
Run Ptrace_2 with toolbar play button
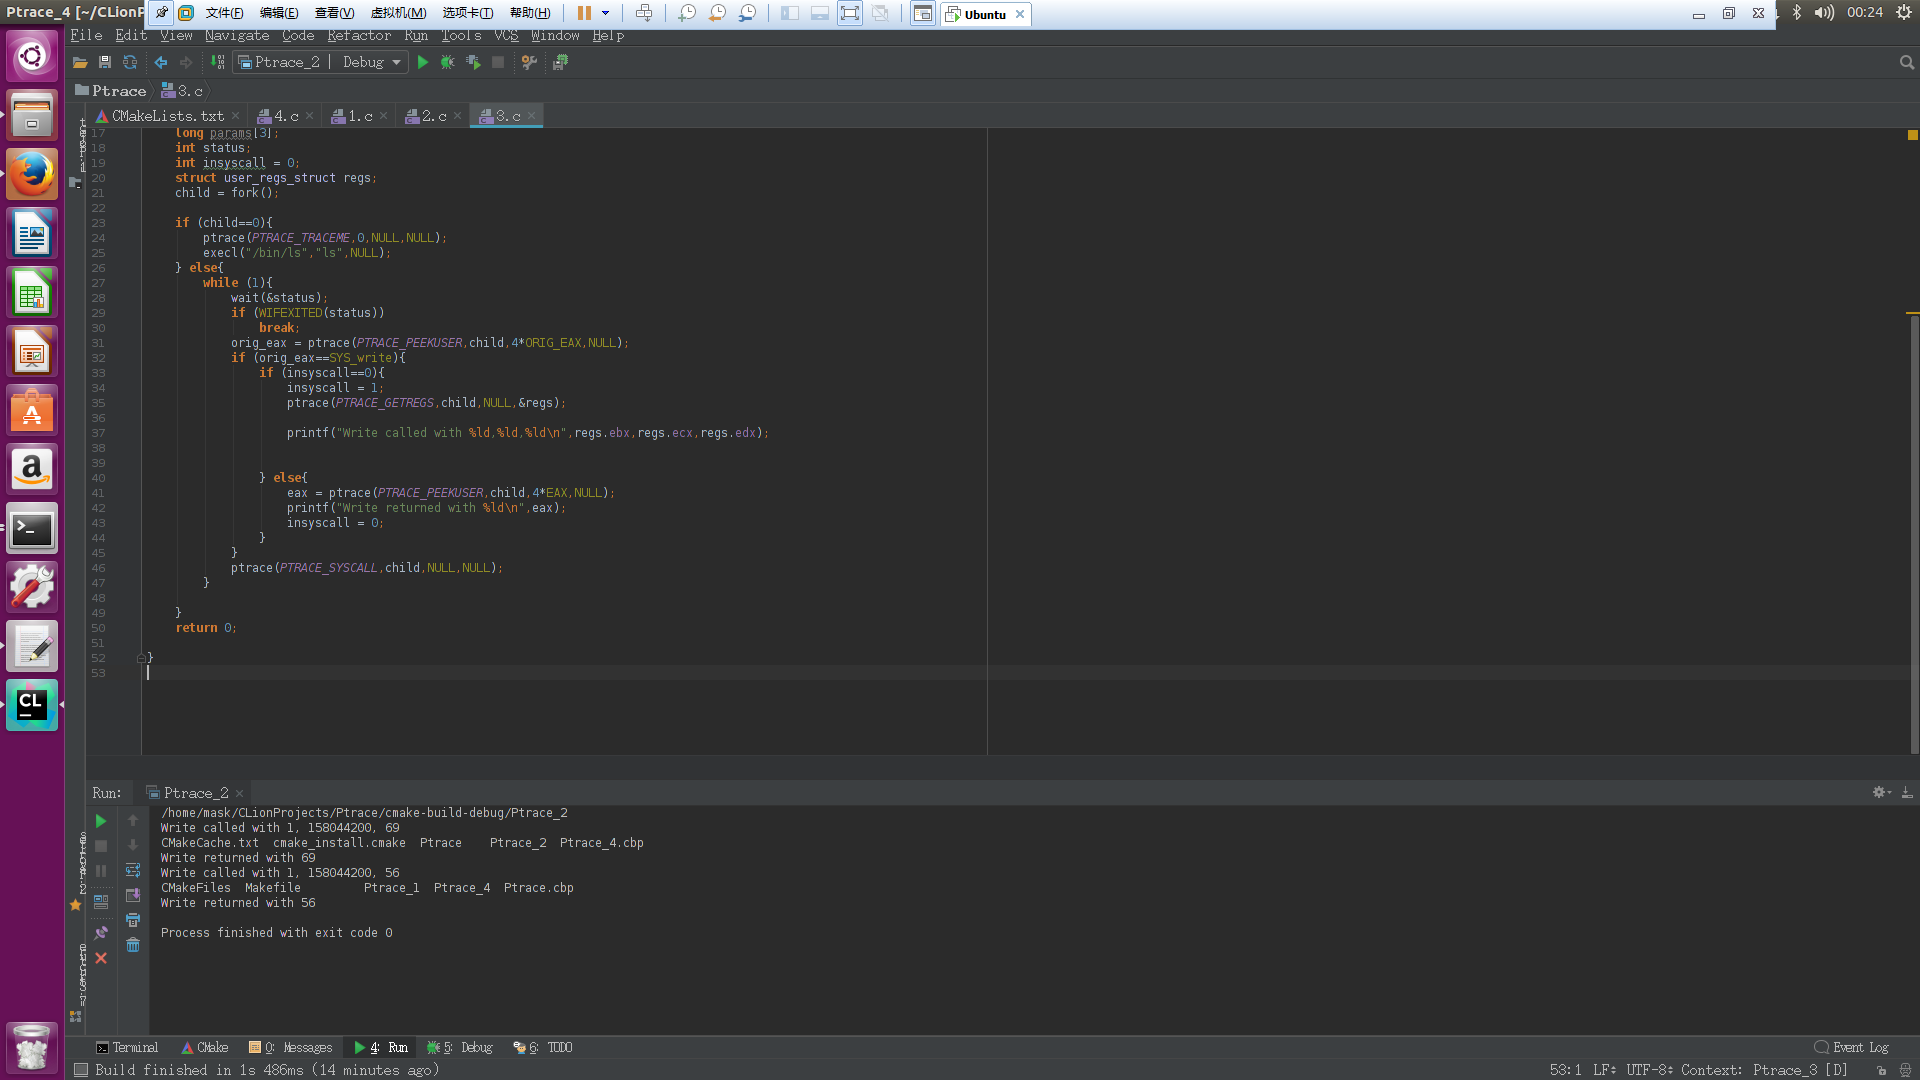click(423, 62)
